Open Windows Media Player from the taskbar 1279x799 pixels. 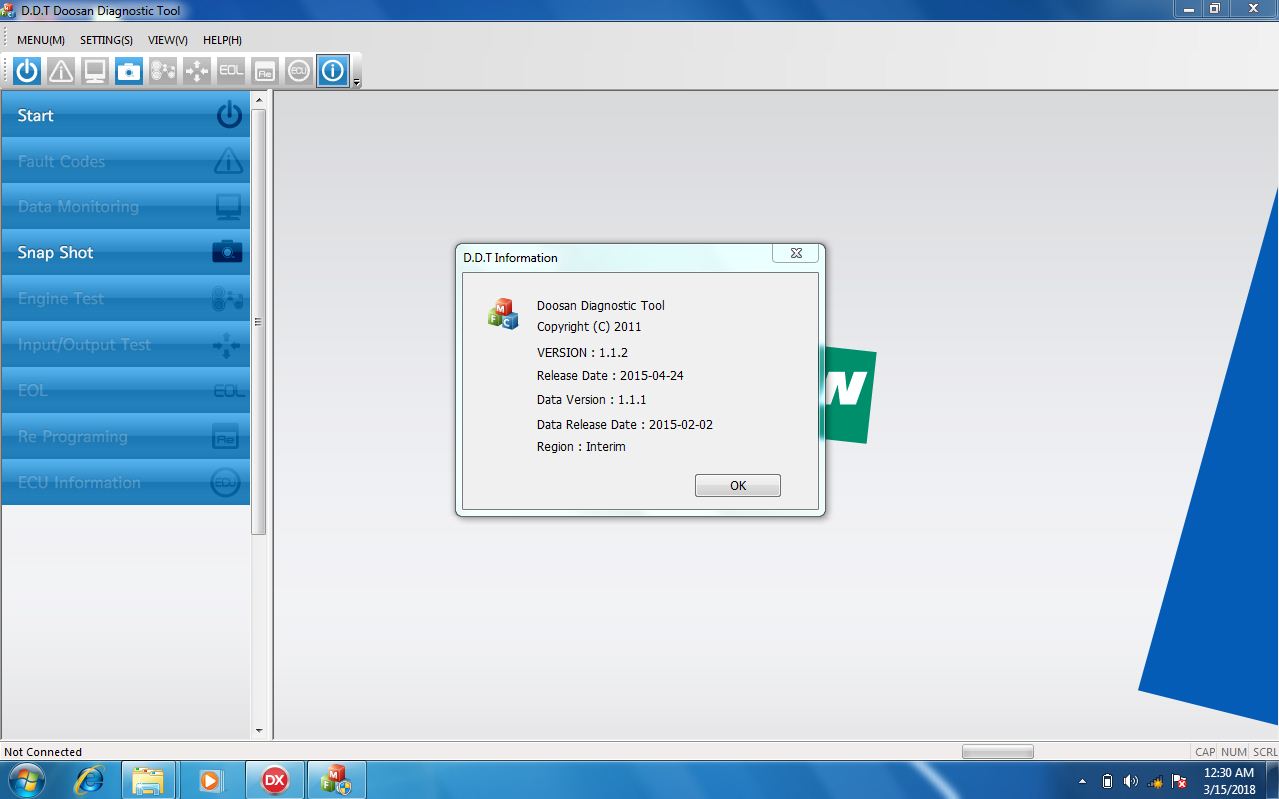(x=211, y=780)
